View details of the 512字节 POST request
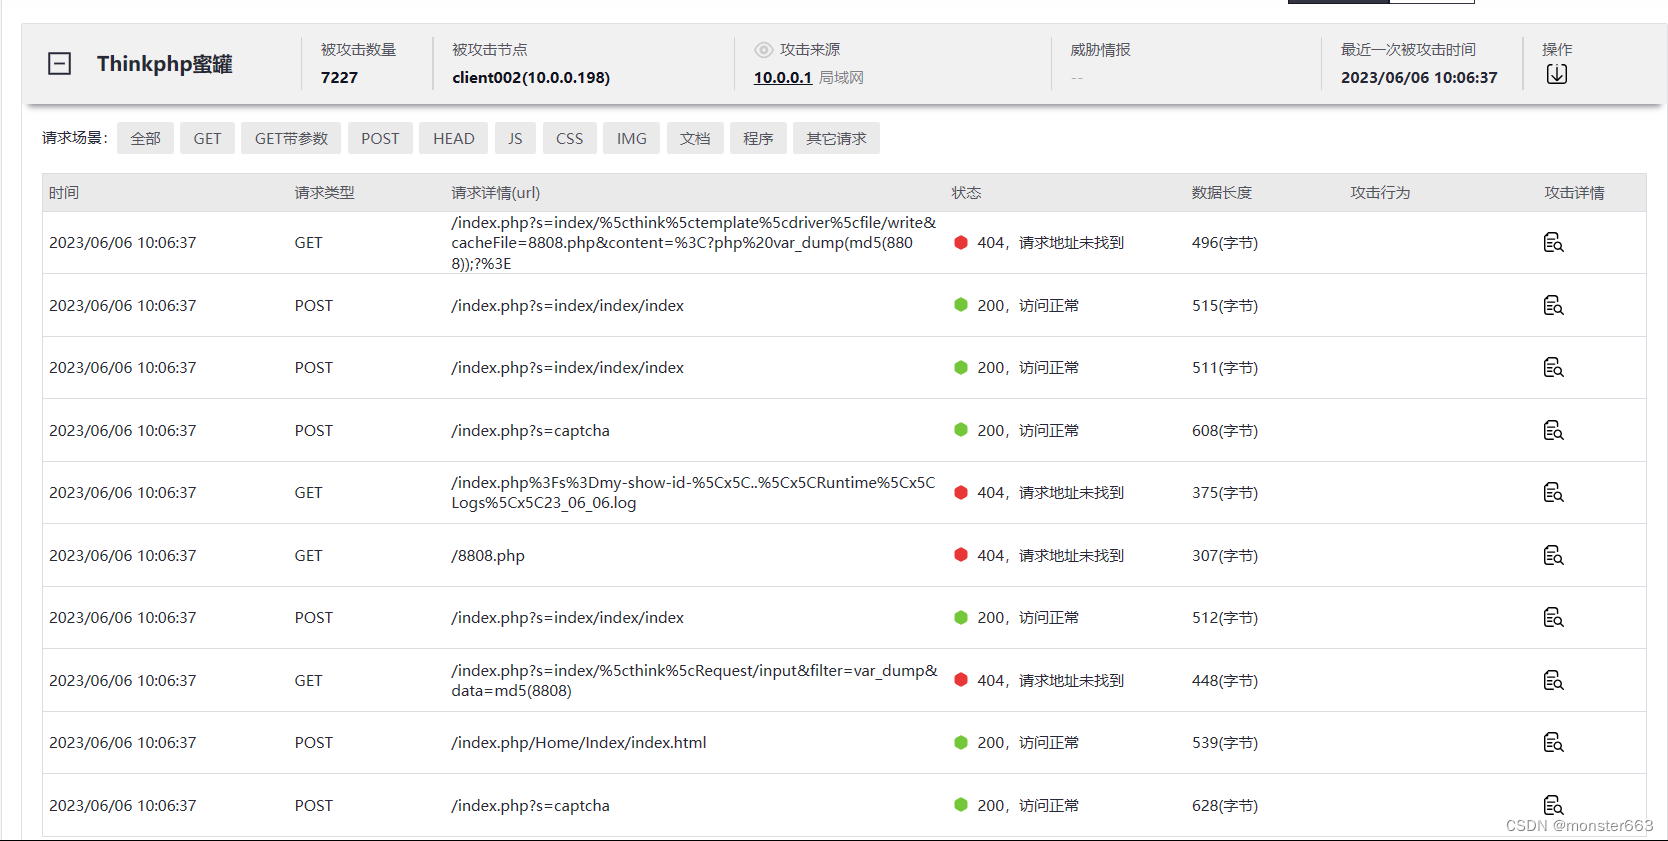Image resolution: width=1668 pixels, height=841 pixels. (1553, 617)
